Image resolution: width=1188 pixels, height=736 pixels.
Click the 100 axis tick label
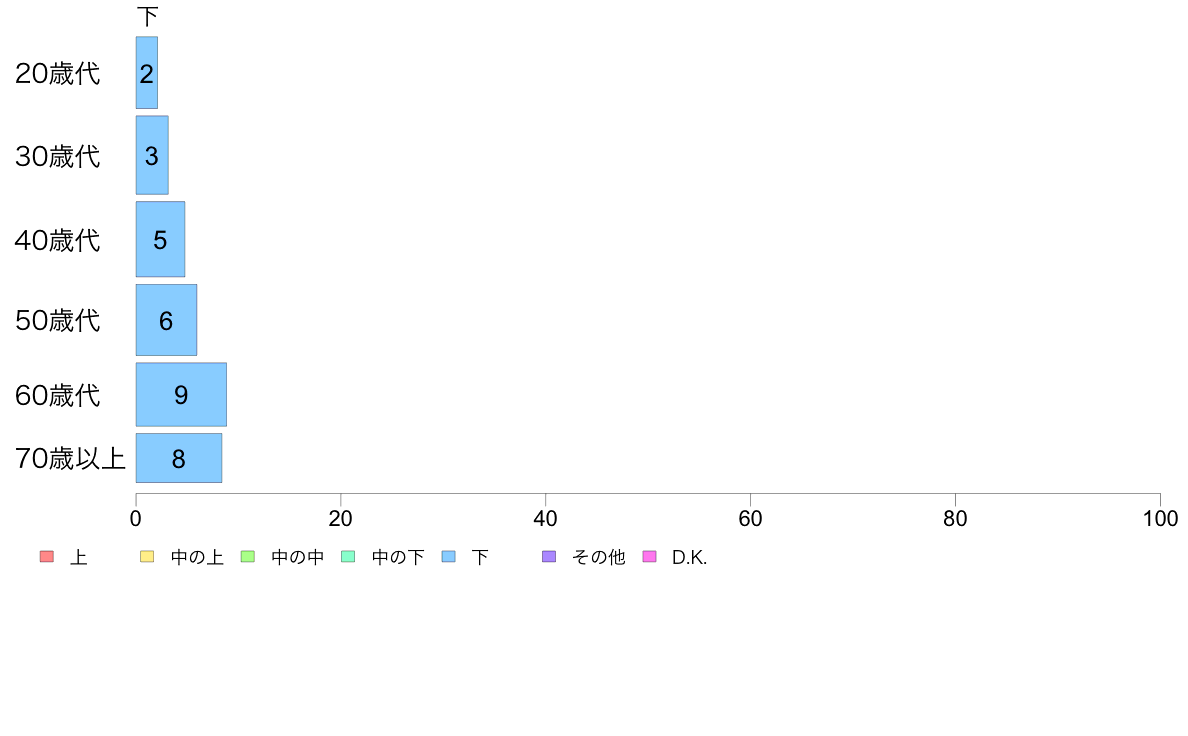tap(1160, 518)
